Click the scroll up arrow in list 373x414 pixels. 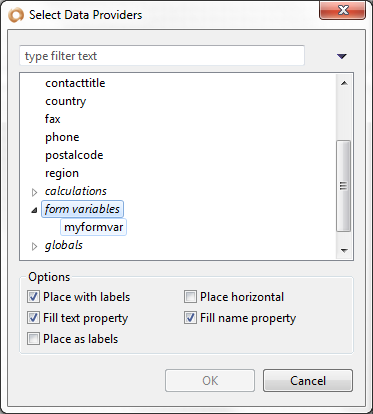344,83
